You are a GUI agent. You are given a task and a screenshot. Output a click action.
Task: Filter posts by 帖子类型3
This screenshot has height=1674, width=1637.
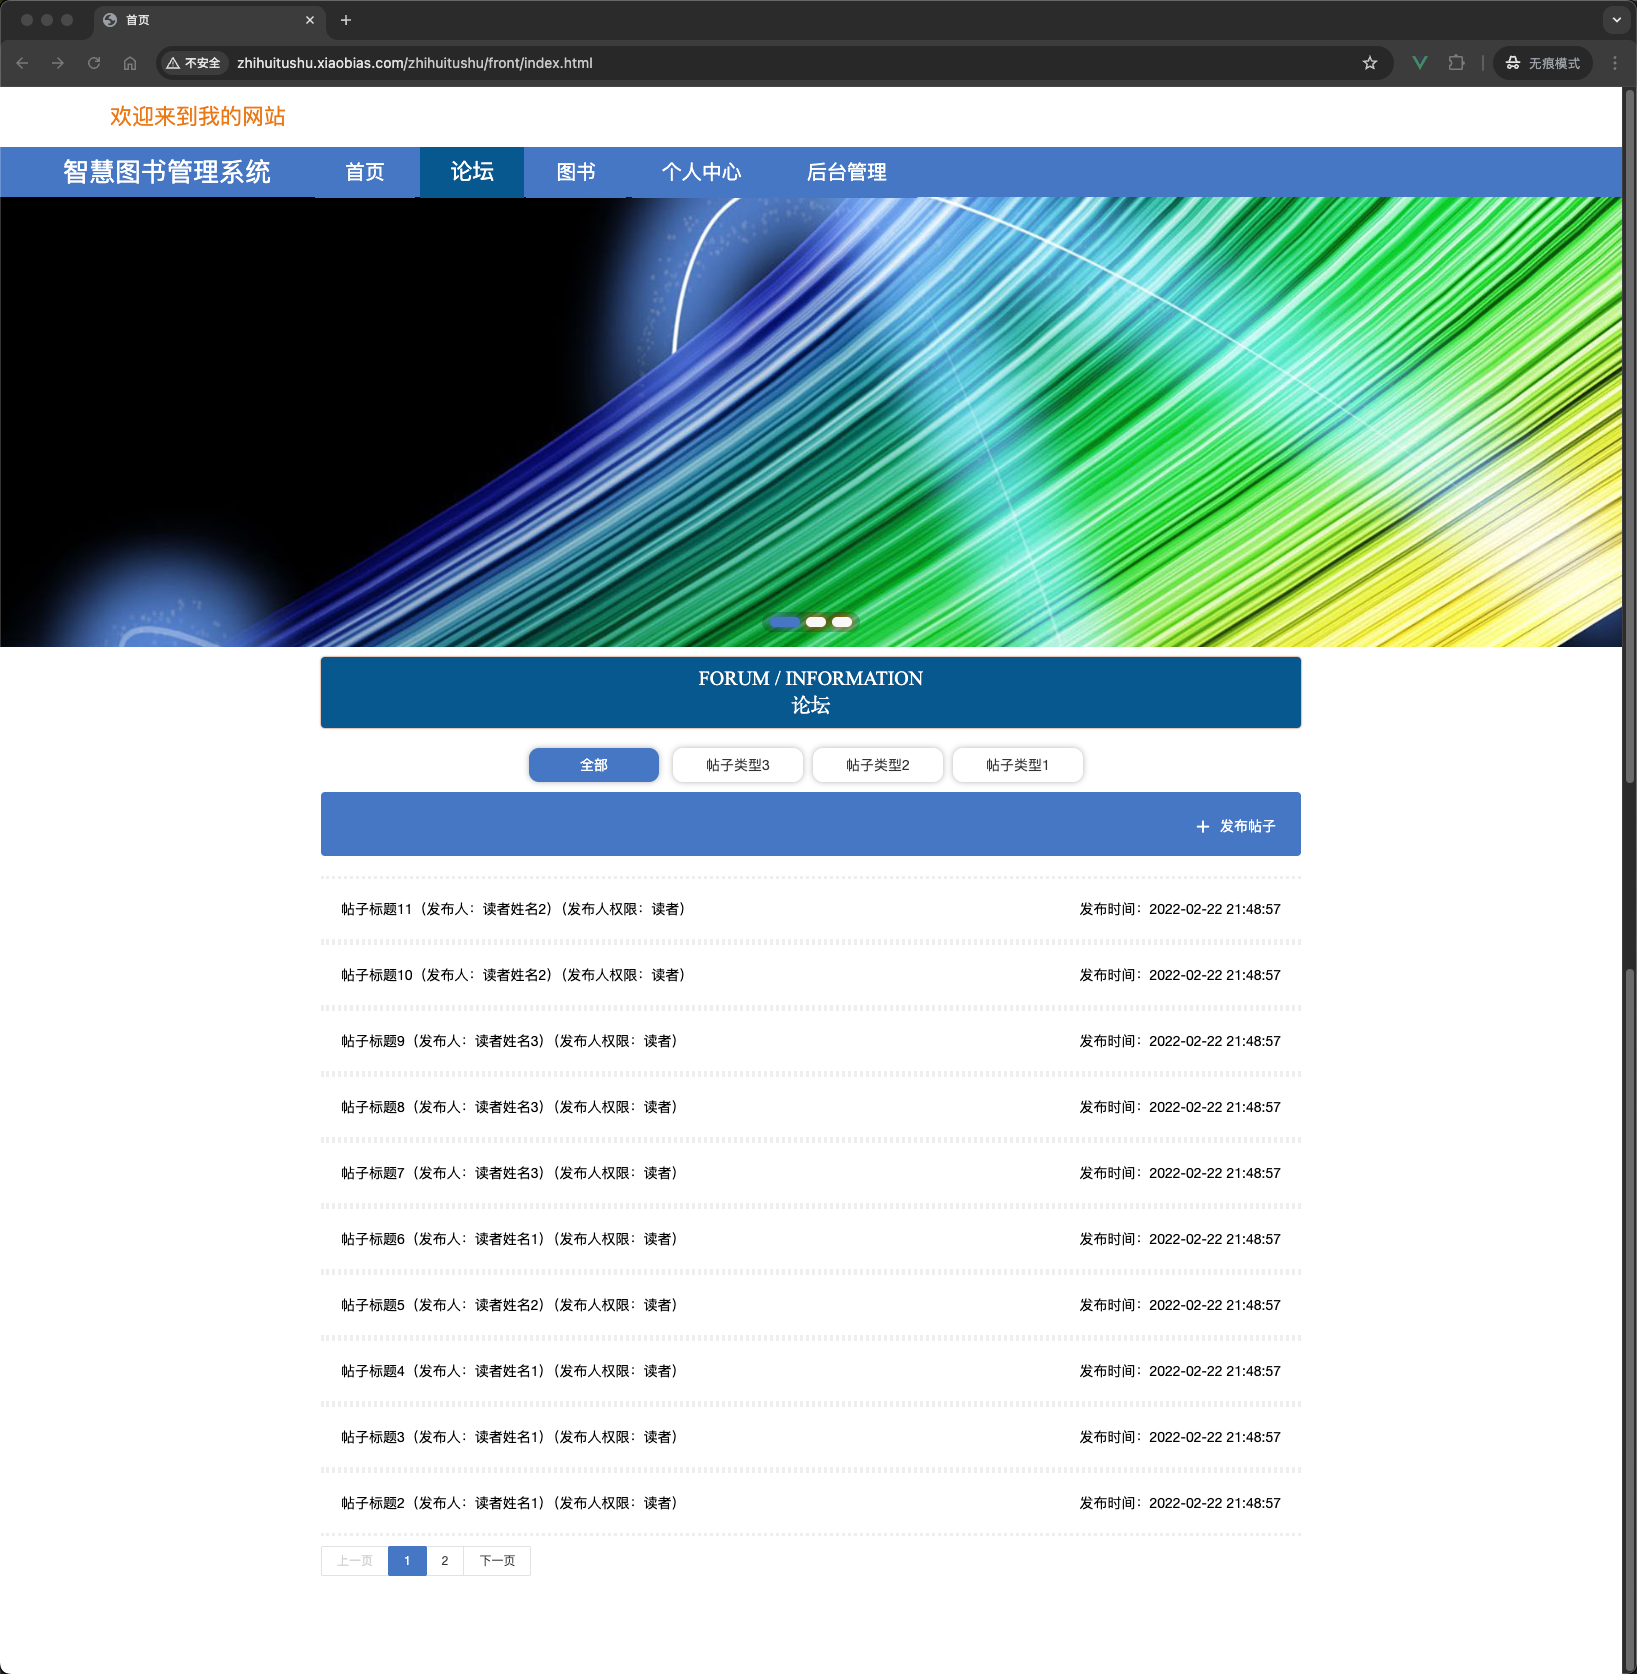tap(738, 765)
